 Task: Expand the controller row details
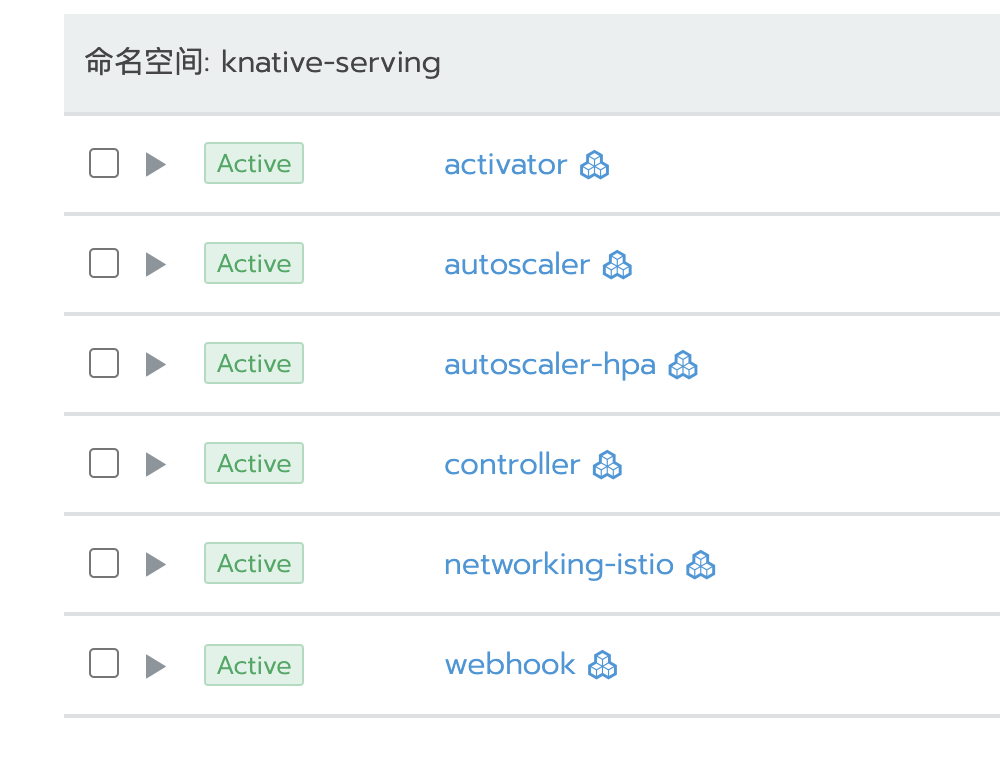(x=156, y=464)
